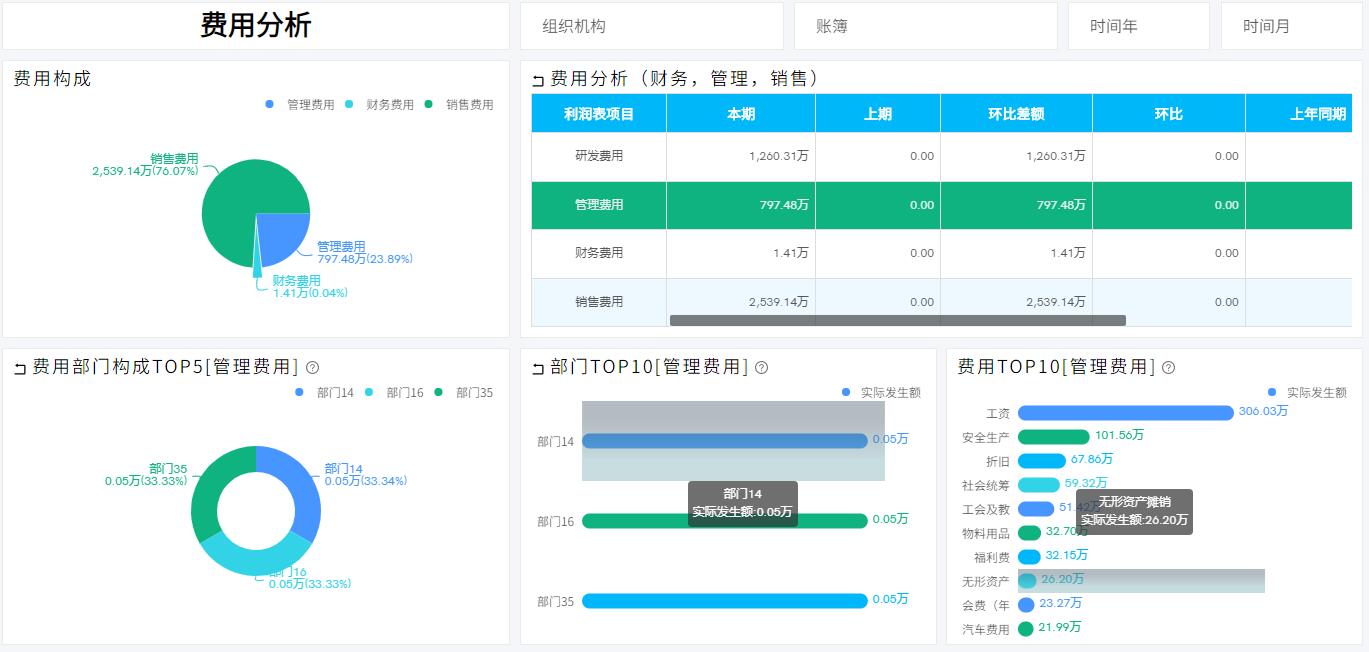Open the help tooltip for 部门TOP10[管理费用]
This screenshot has width=1369, height=652.
[763, 369]
